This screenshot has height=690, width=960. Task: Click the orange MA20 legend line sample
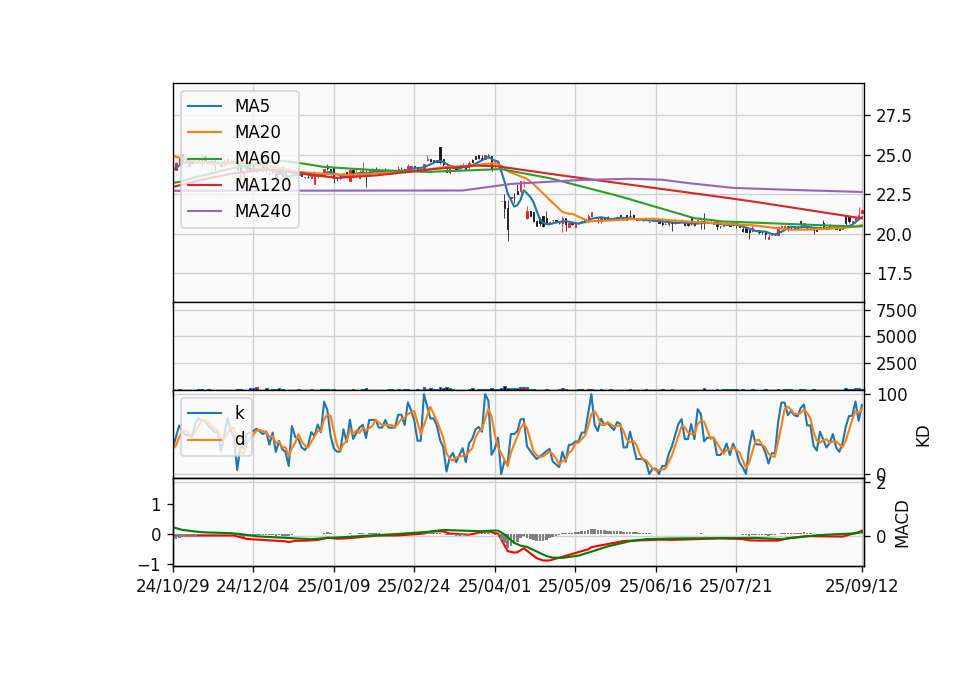point(204,132)
